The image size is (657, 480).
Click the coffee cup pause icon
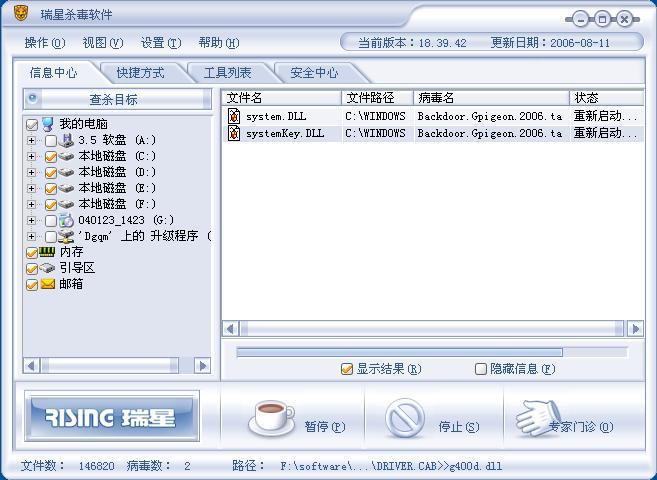[271, 417]
